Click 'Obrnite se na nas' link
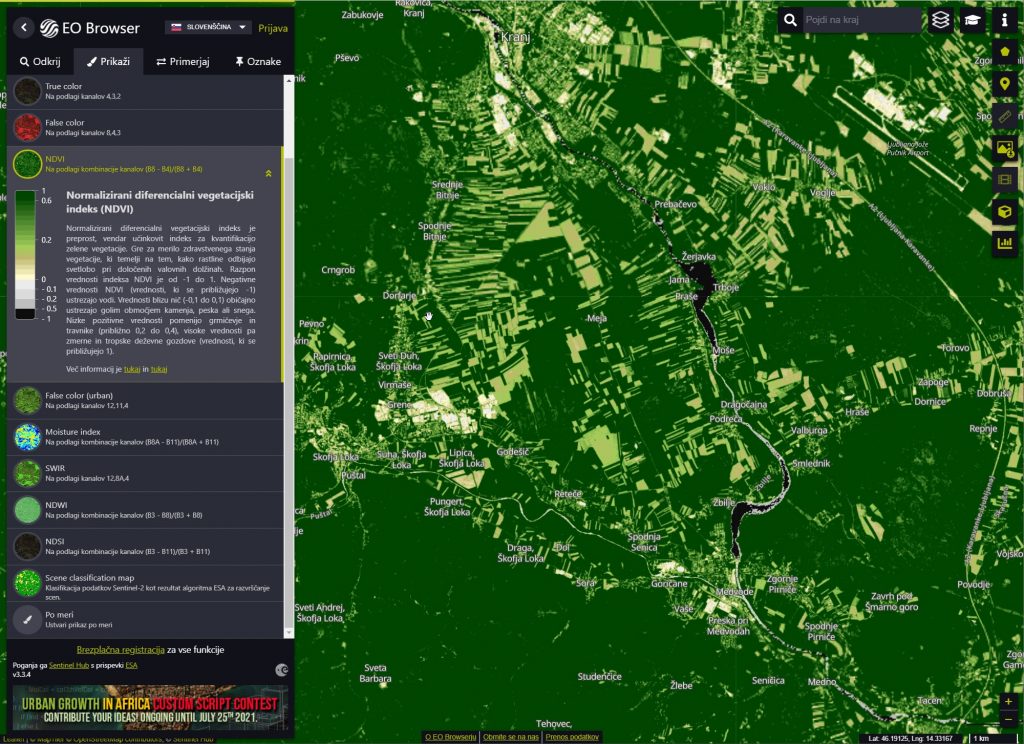Image resolution: width=1024 pixels, height=744 pixels. pos(511,737)
